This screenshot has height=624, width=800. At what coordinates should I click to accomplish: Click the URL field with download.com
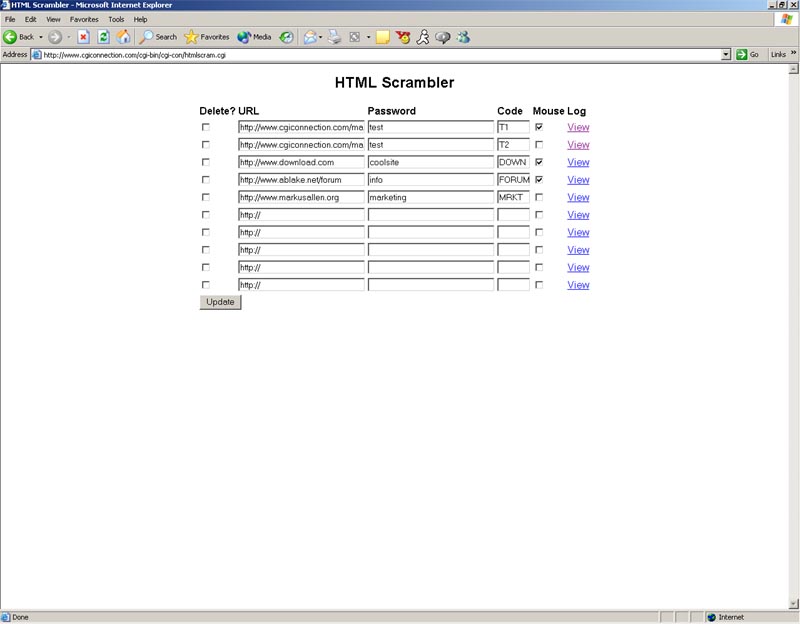coord(301,162)
